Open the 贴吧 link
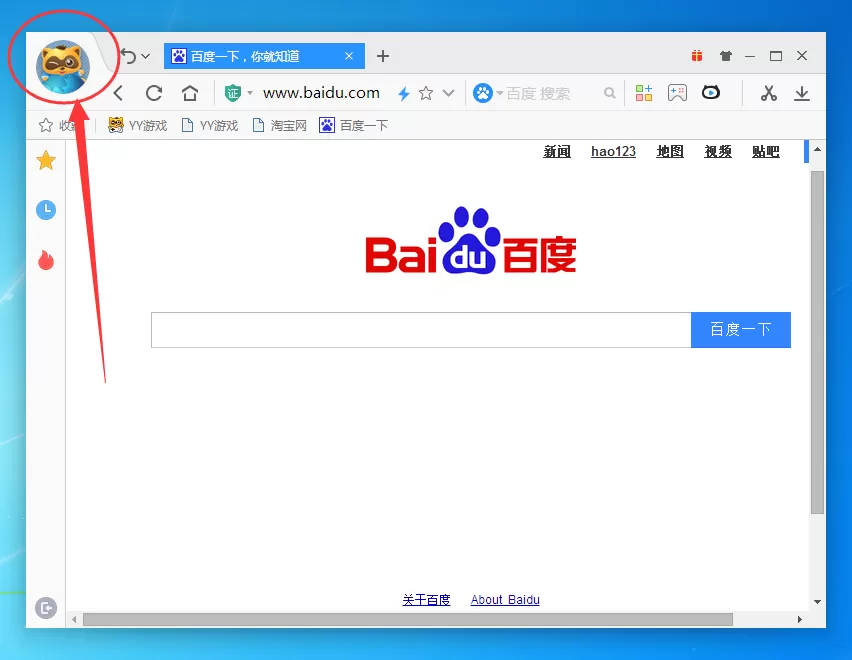 [766, 152]
